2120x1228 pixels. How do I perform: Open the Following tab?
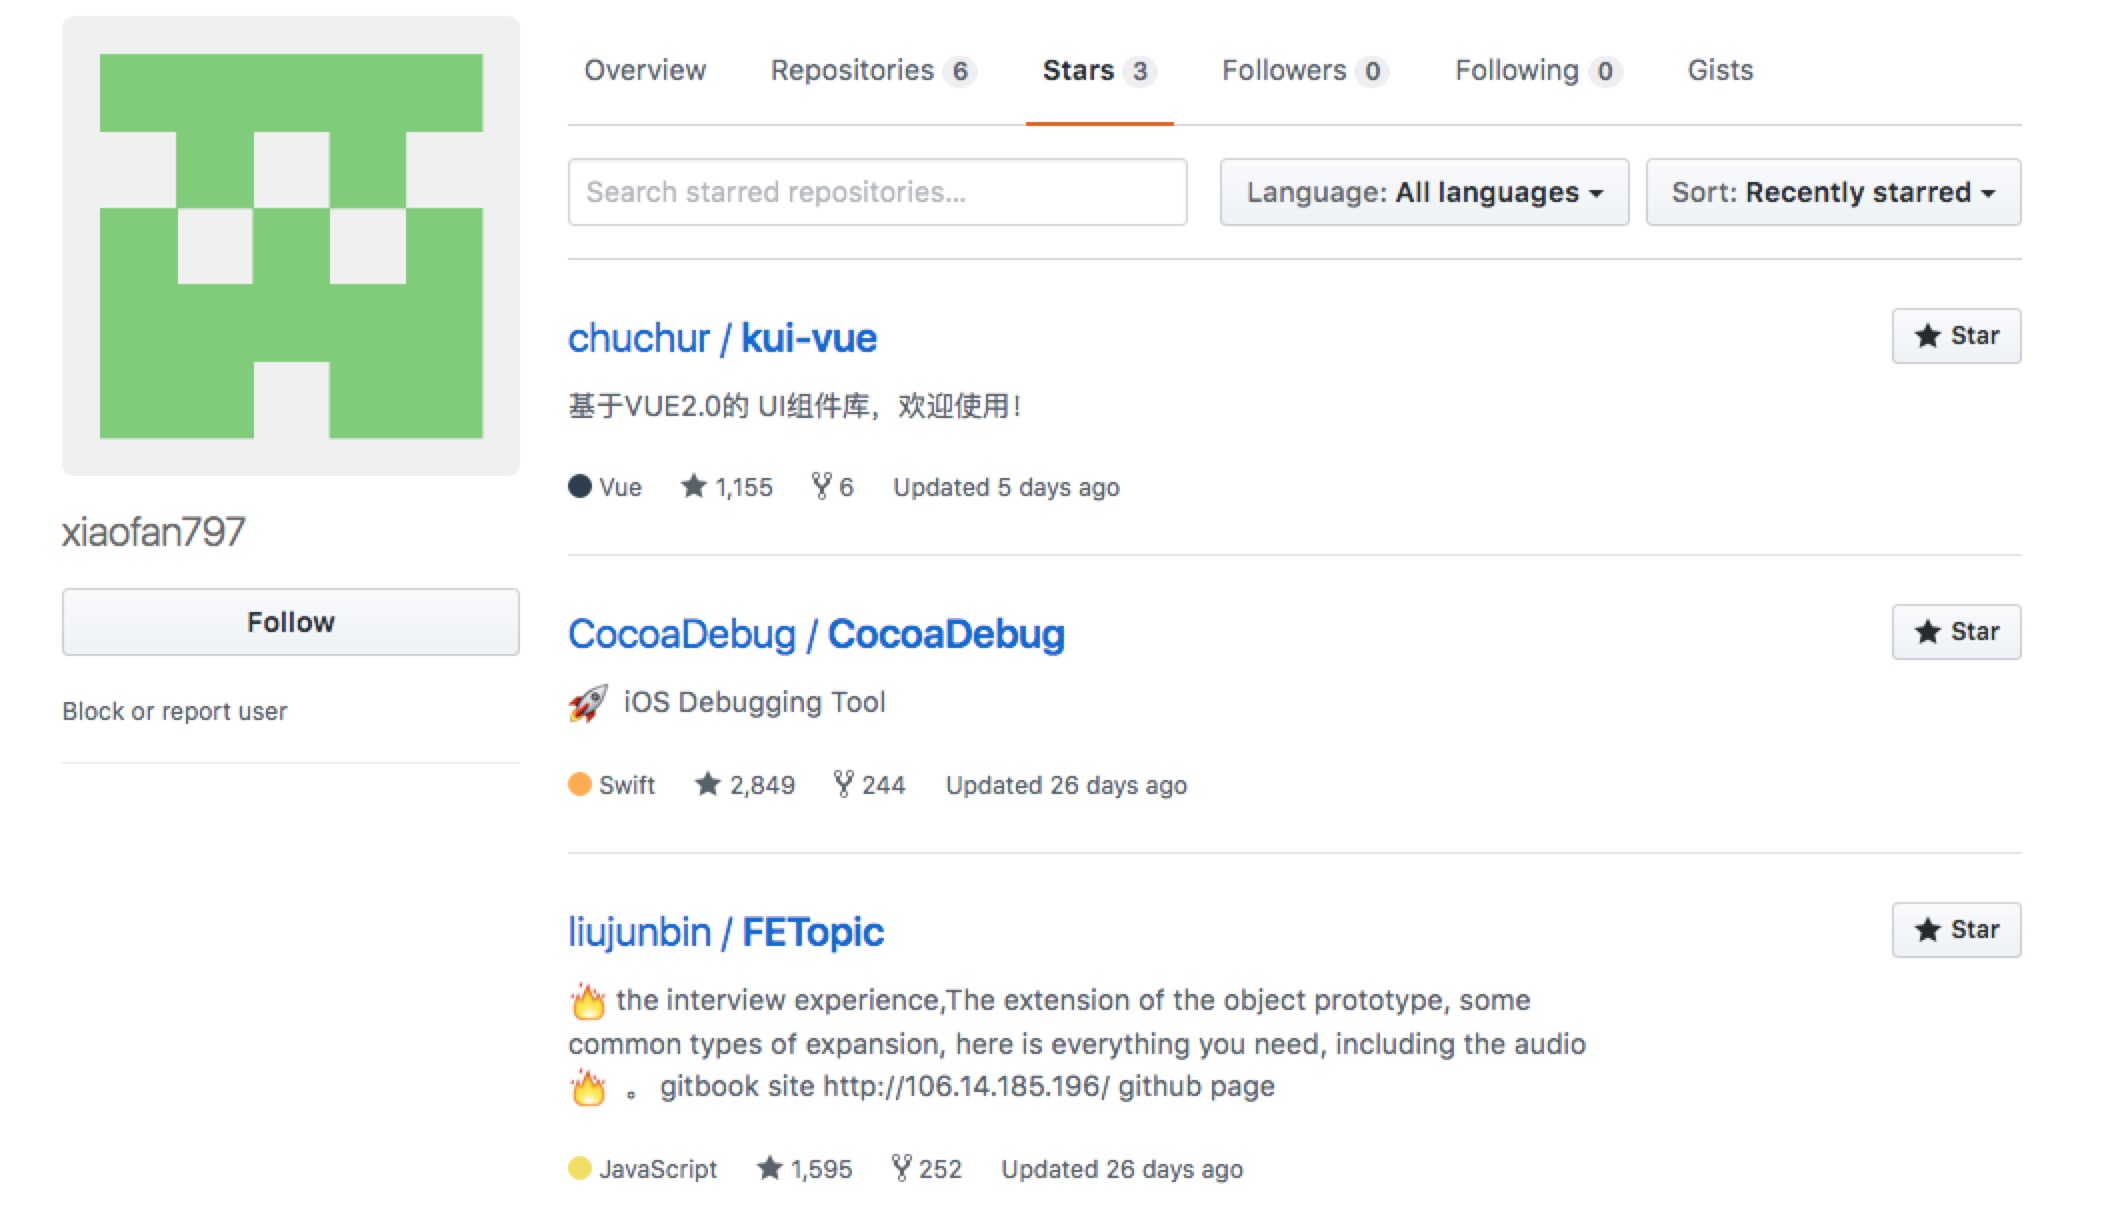(1538, 70)
